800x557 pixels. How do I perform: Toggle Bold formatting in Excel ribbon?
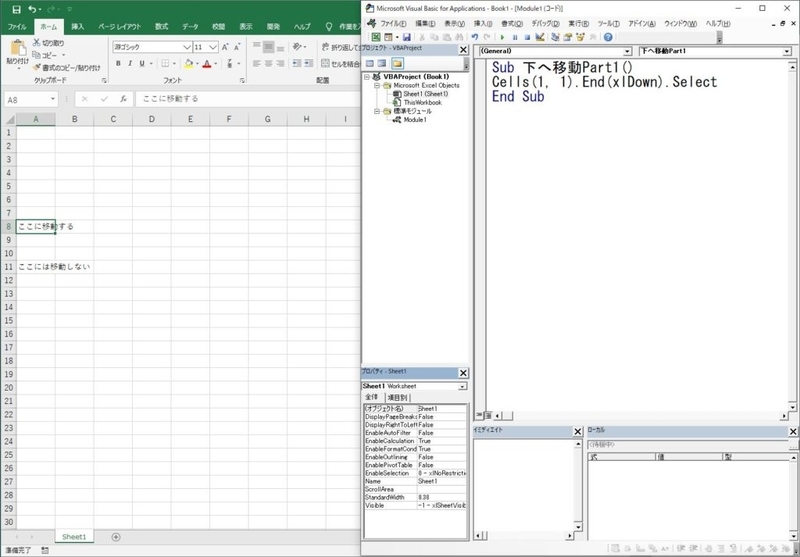tap(118, 63)
